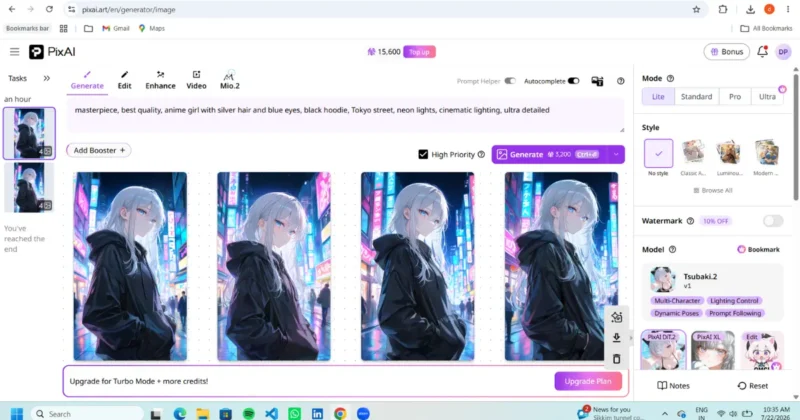
Task: Choose the PixAI XL model card
Action: 713,351
